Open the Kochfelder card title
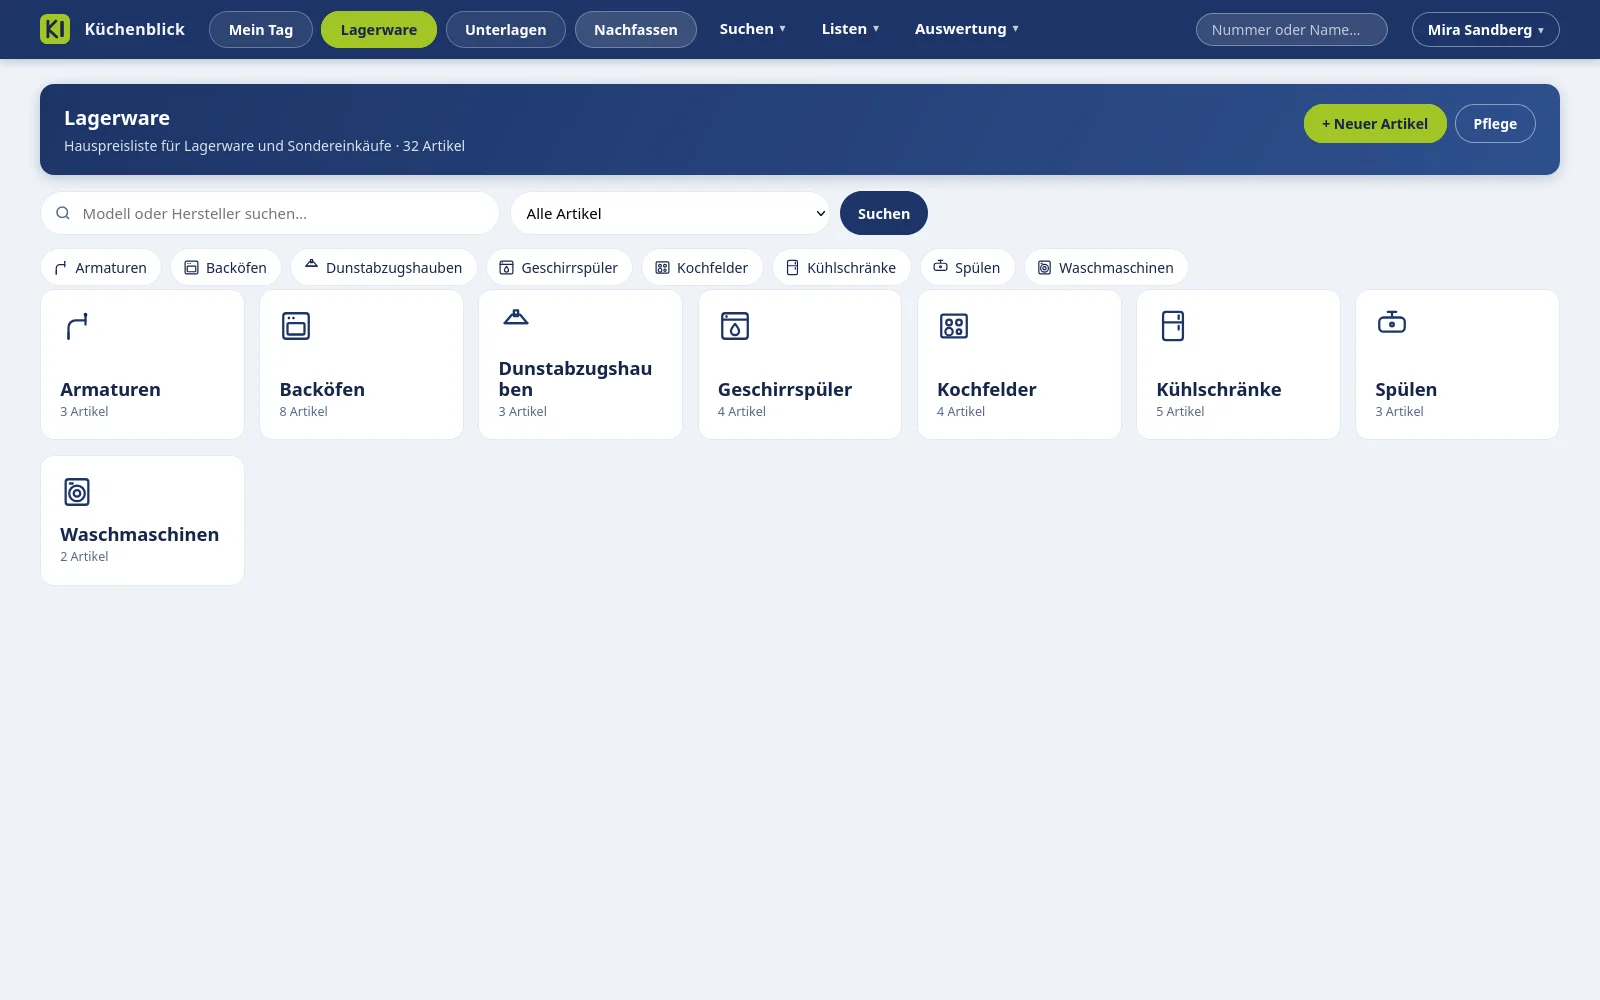 (x=987, y=390)
